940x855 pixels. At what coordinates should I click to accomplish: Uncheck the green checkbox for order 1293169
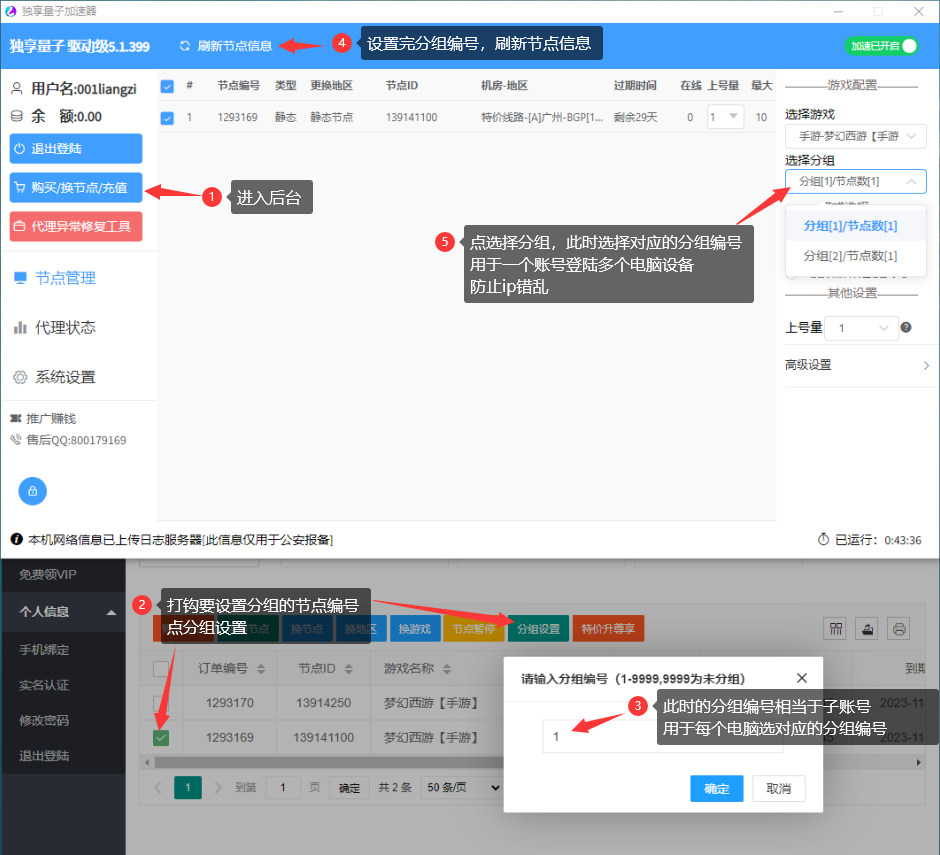[161, 737]
